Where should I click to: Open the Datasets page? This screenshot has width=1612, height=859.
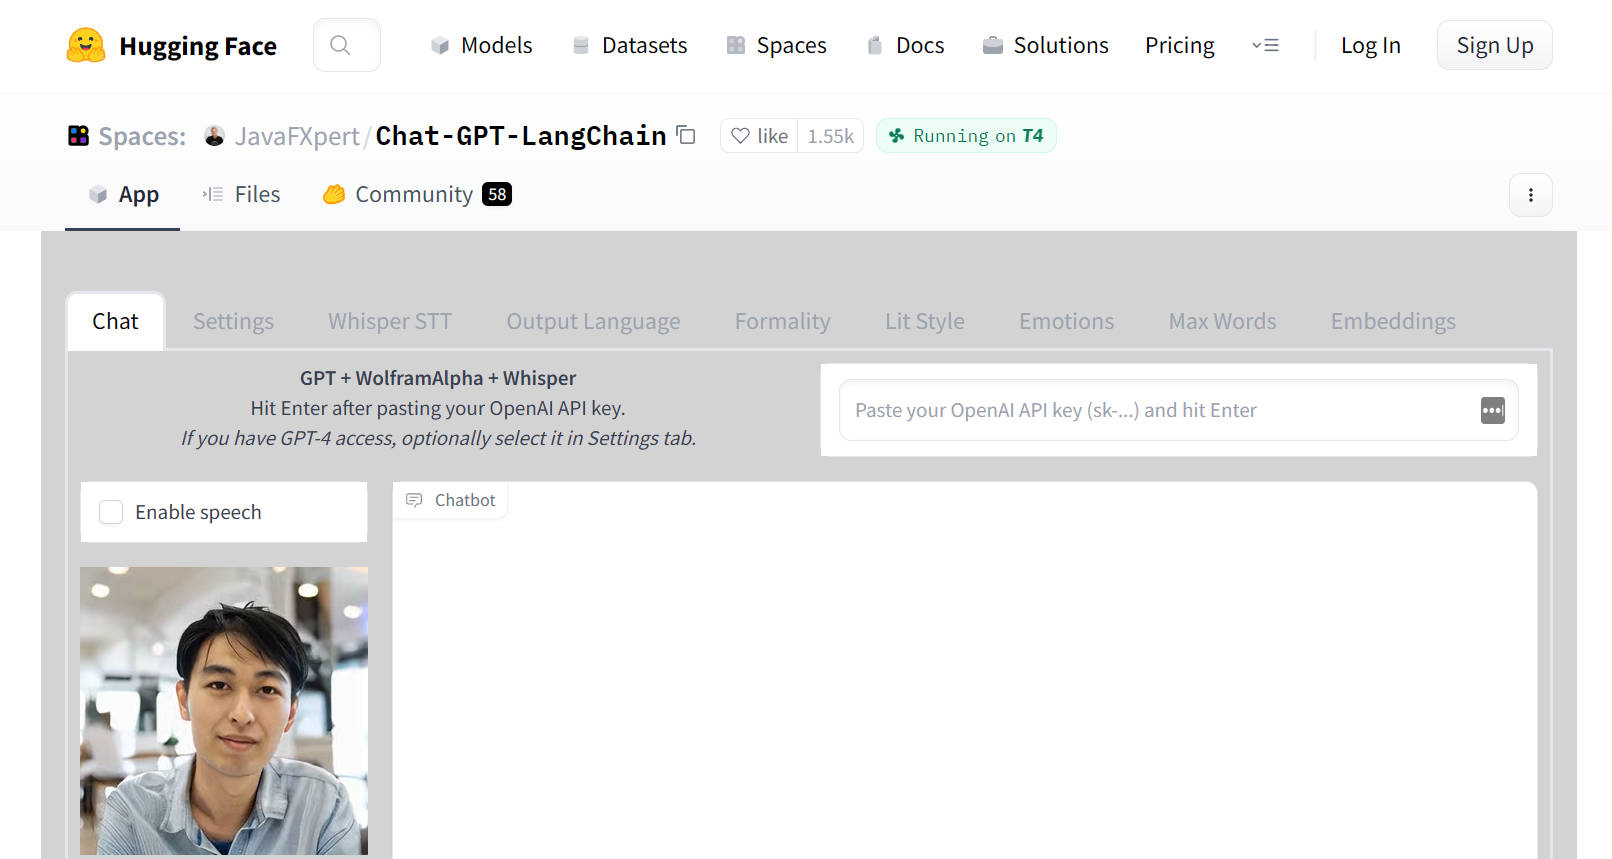tap(629, 45)
